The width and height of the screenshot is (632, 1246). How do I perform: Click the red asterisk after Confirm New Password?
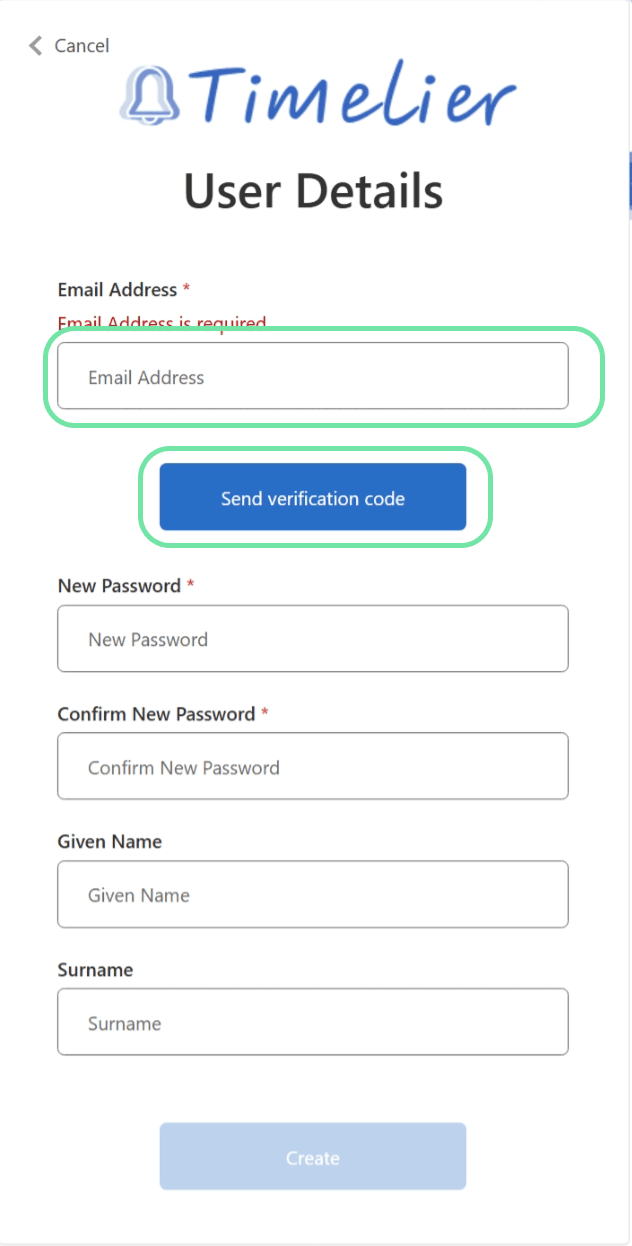(265, 714)
